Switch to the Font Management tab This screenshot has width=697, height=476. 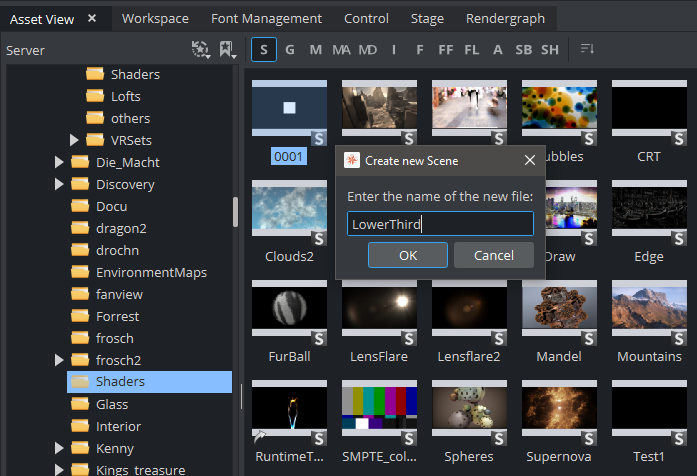coord(266,18)
